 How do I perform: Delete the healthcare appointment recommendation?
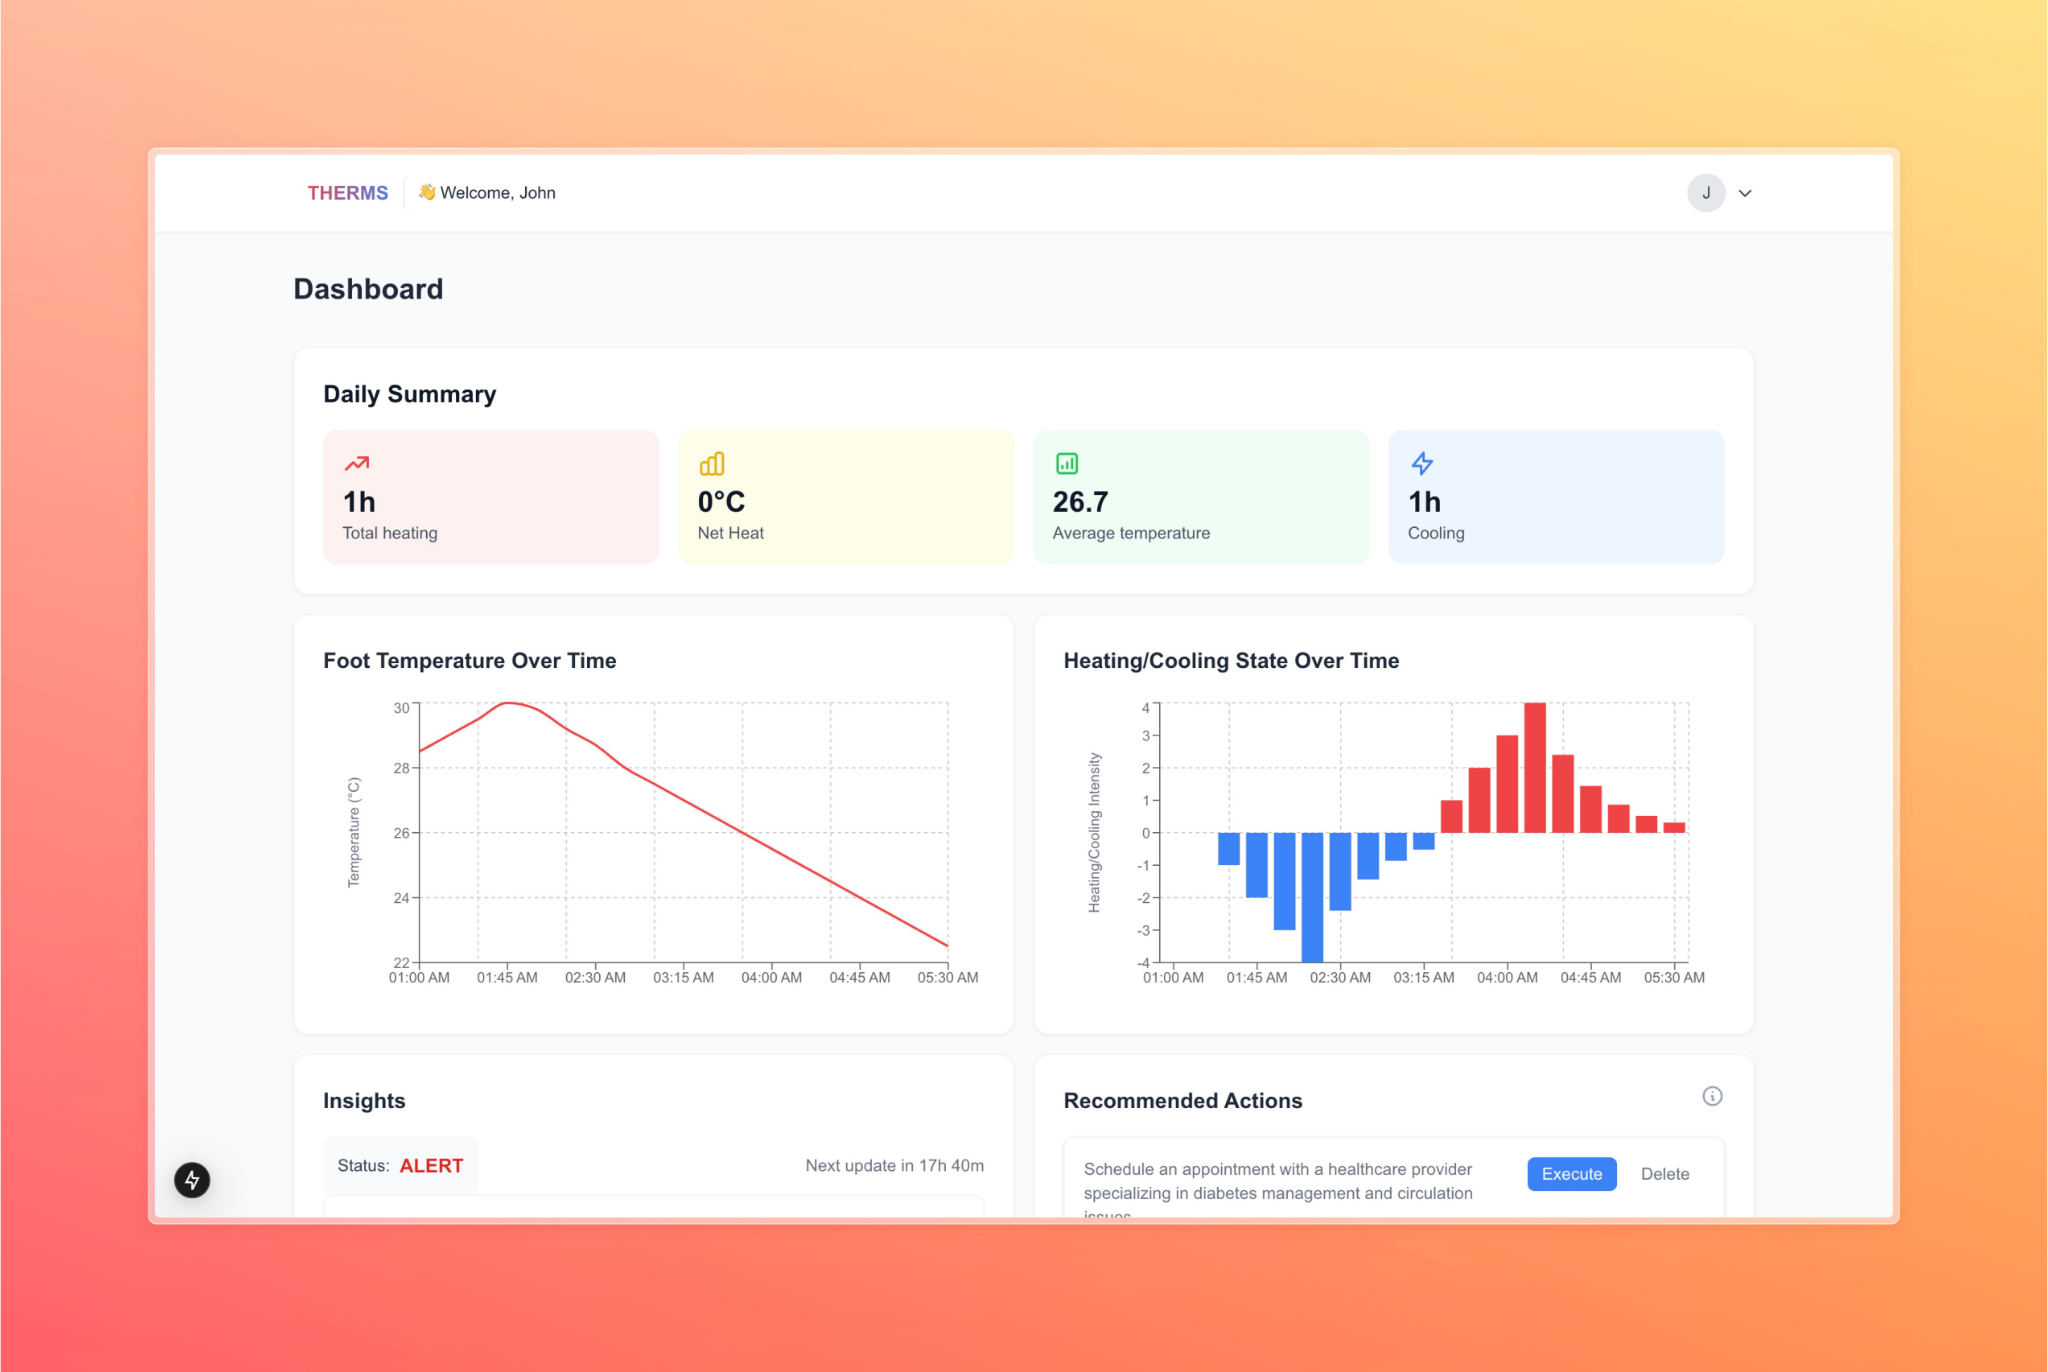coord(1664,1174)
